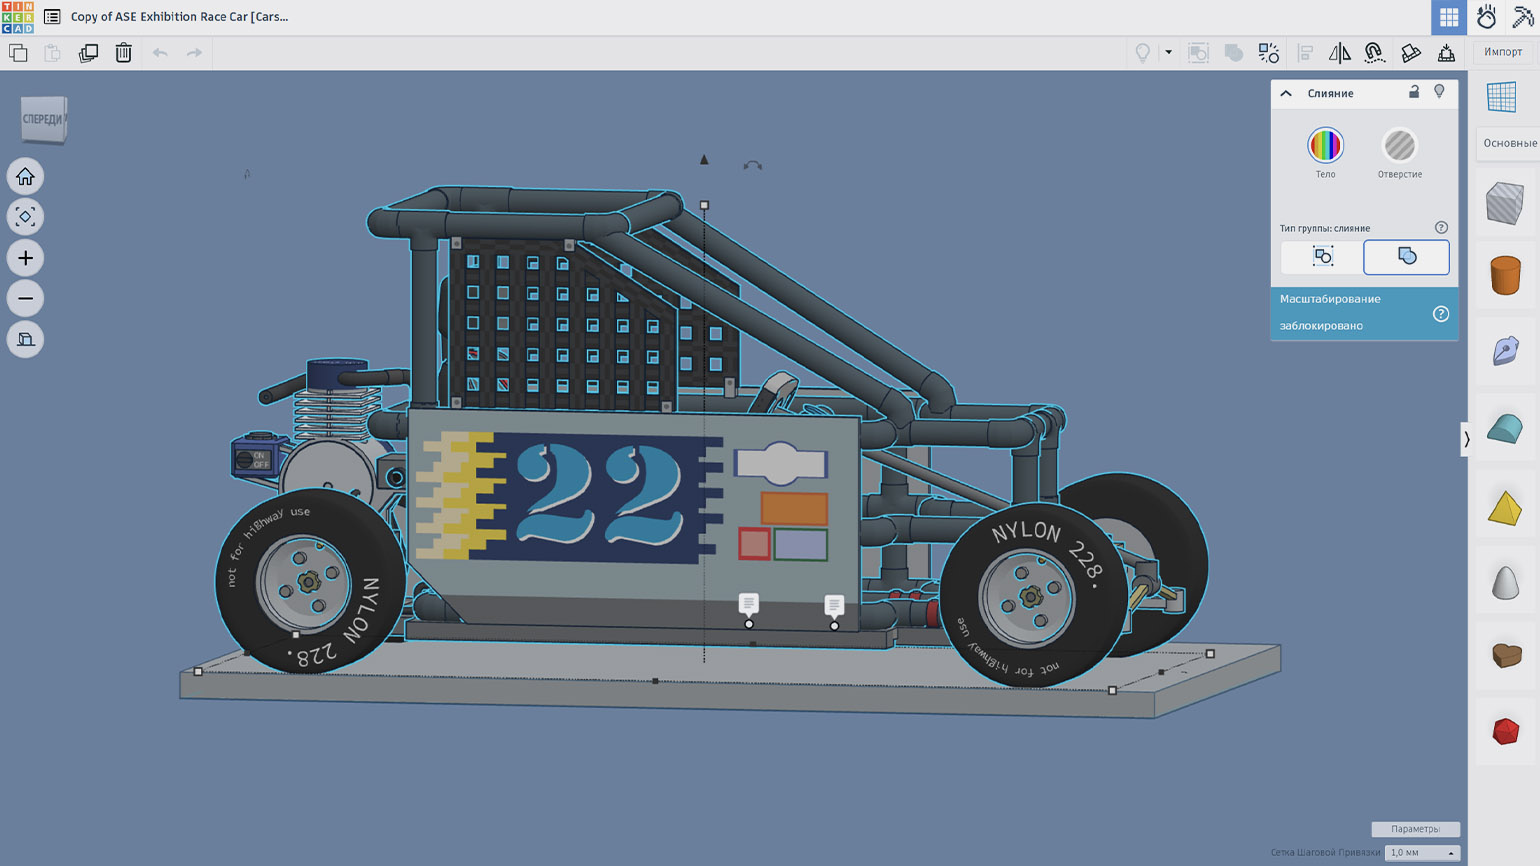The width and height of the screenshot is (1540, 866).
Task: Click the Fit all in view icon
Action: coord(25,217)
